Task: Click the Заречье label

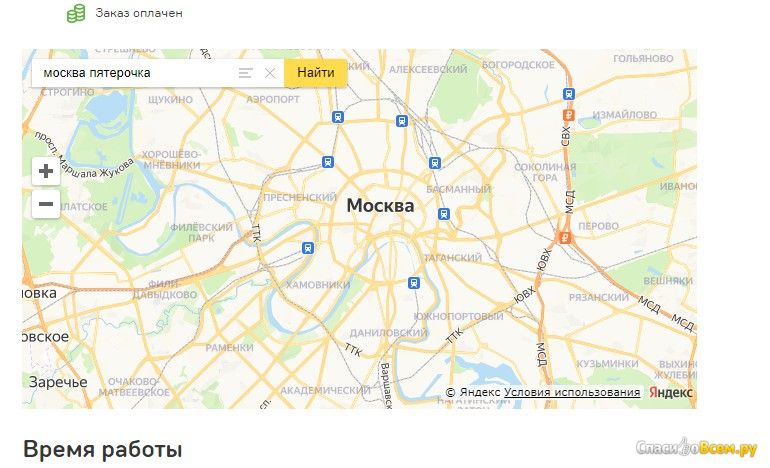Action: point(58,382)
